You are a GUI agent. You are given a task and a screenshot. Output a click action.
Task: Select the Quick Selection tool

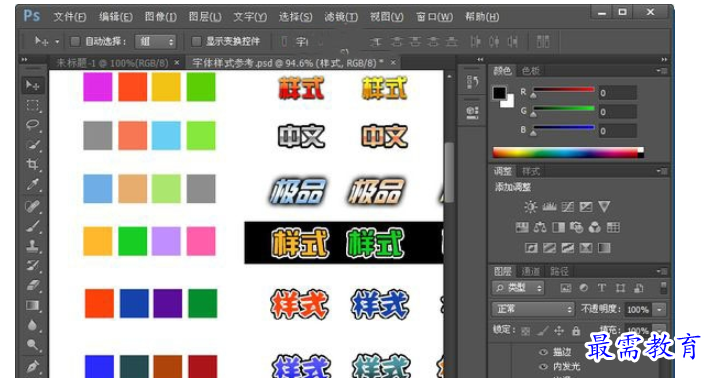tap(32, 145)
